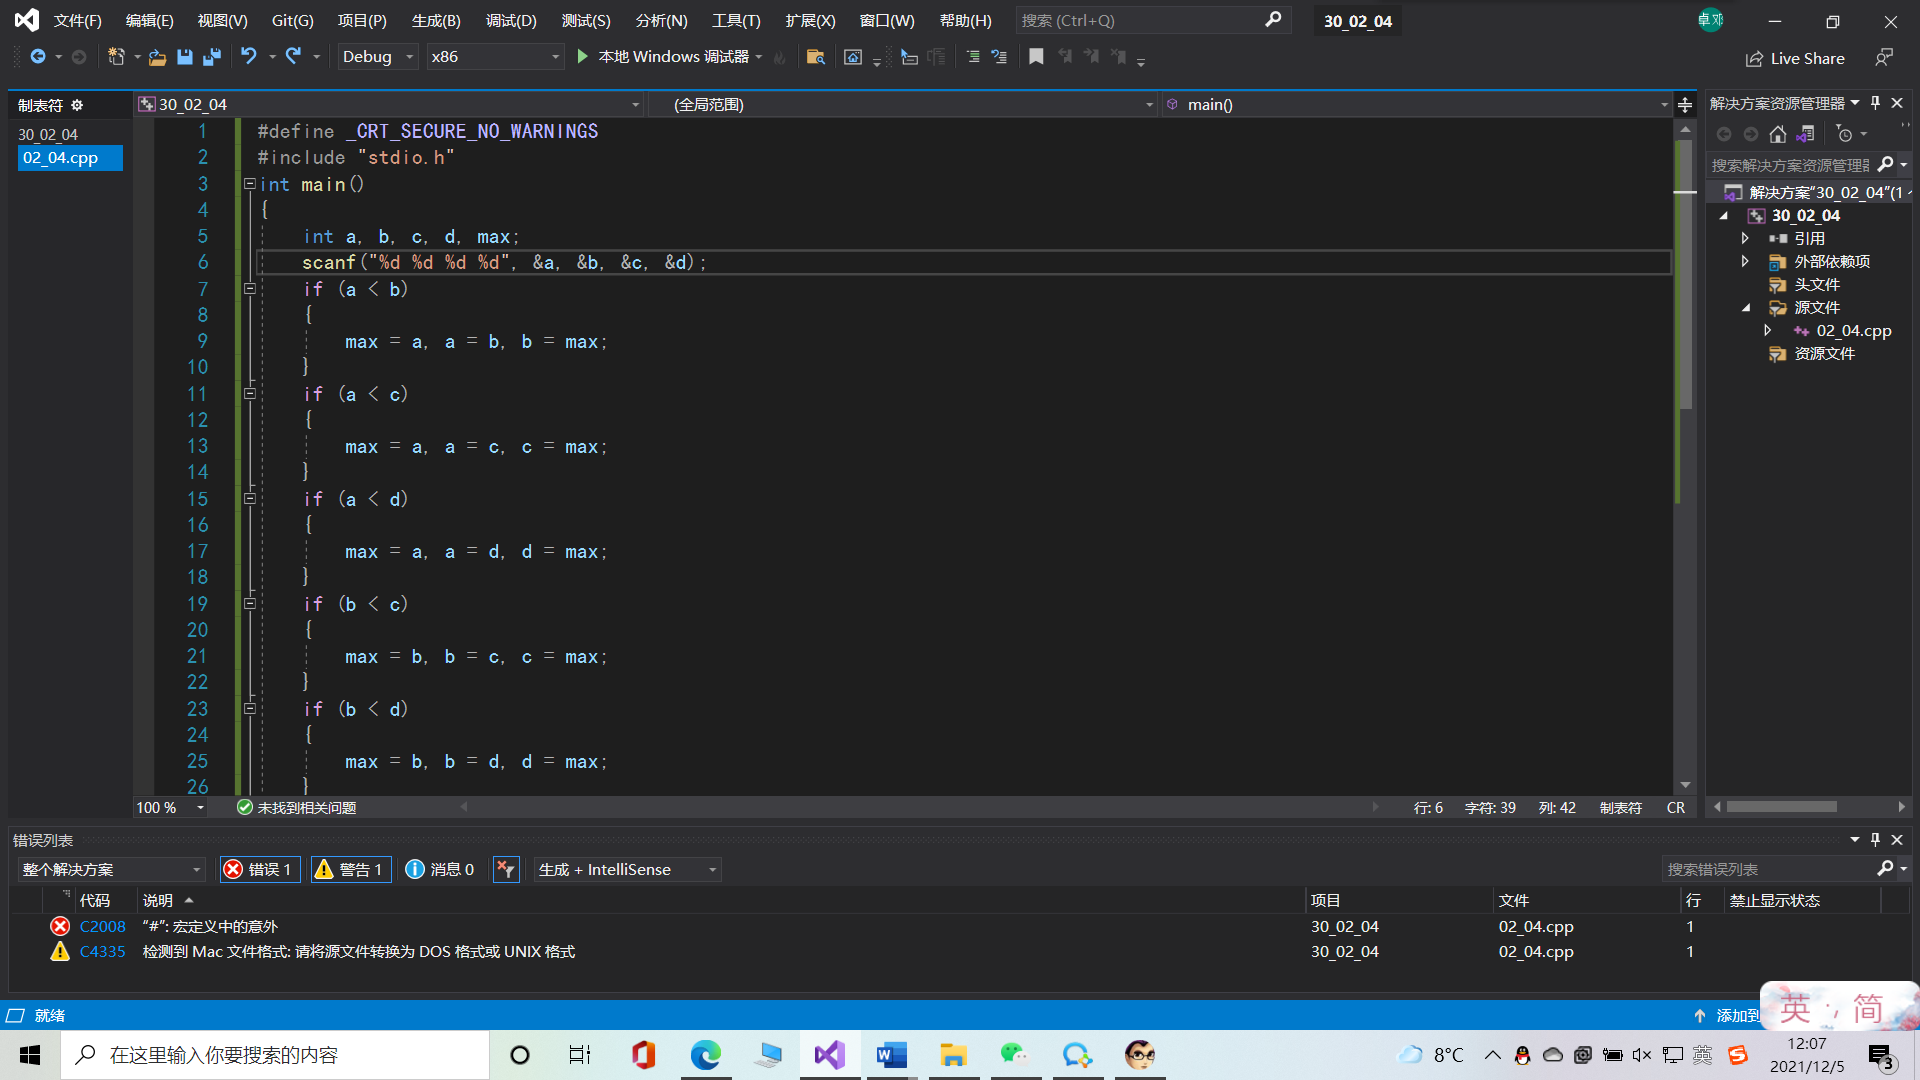Image resolution: width=1920 pixels, height=1080 pixels.
Task: Click the home icon in Solution Explorer
Action: click(1777, 134)
